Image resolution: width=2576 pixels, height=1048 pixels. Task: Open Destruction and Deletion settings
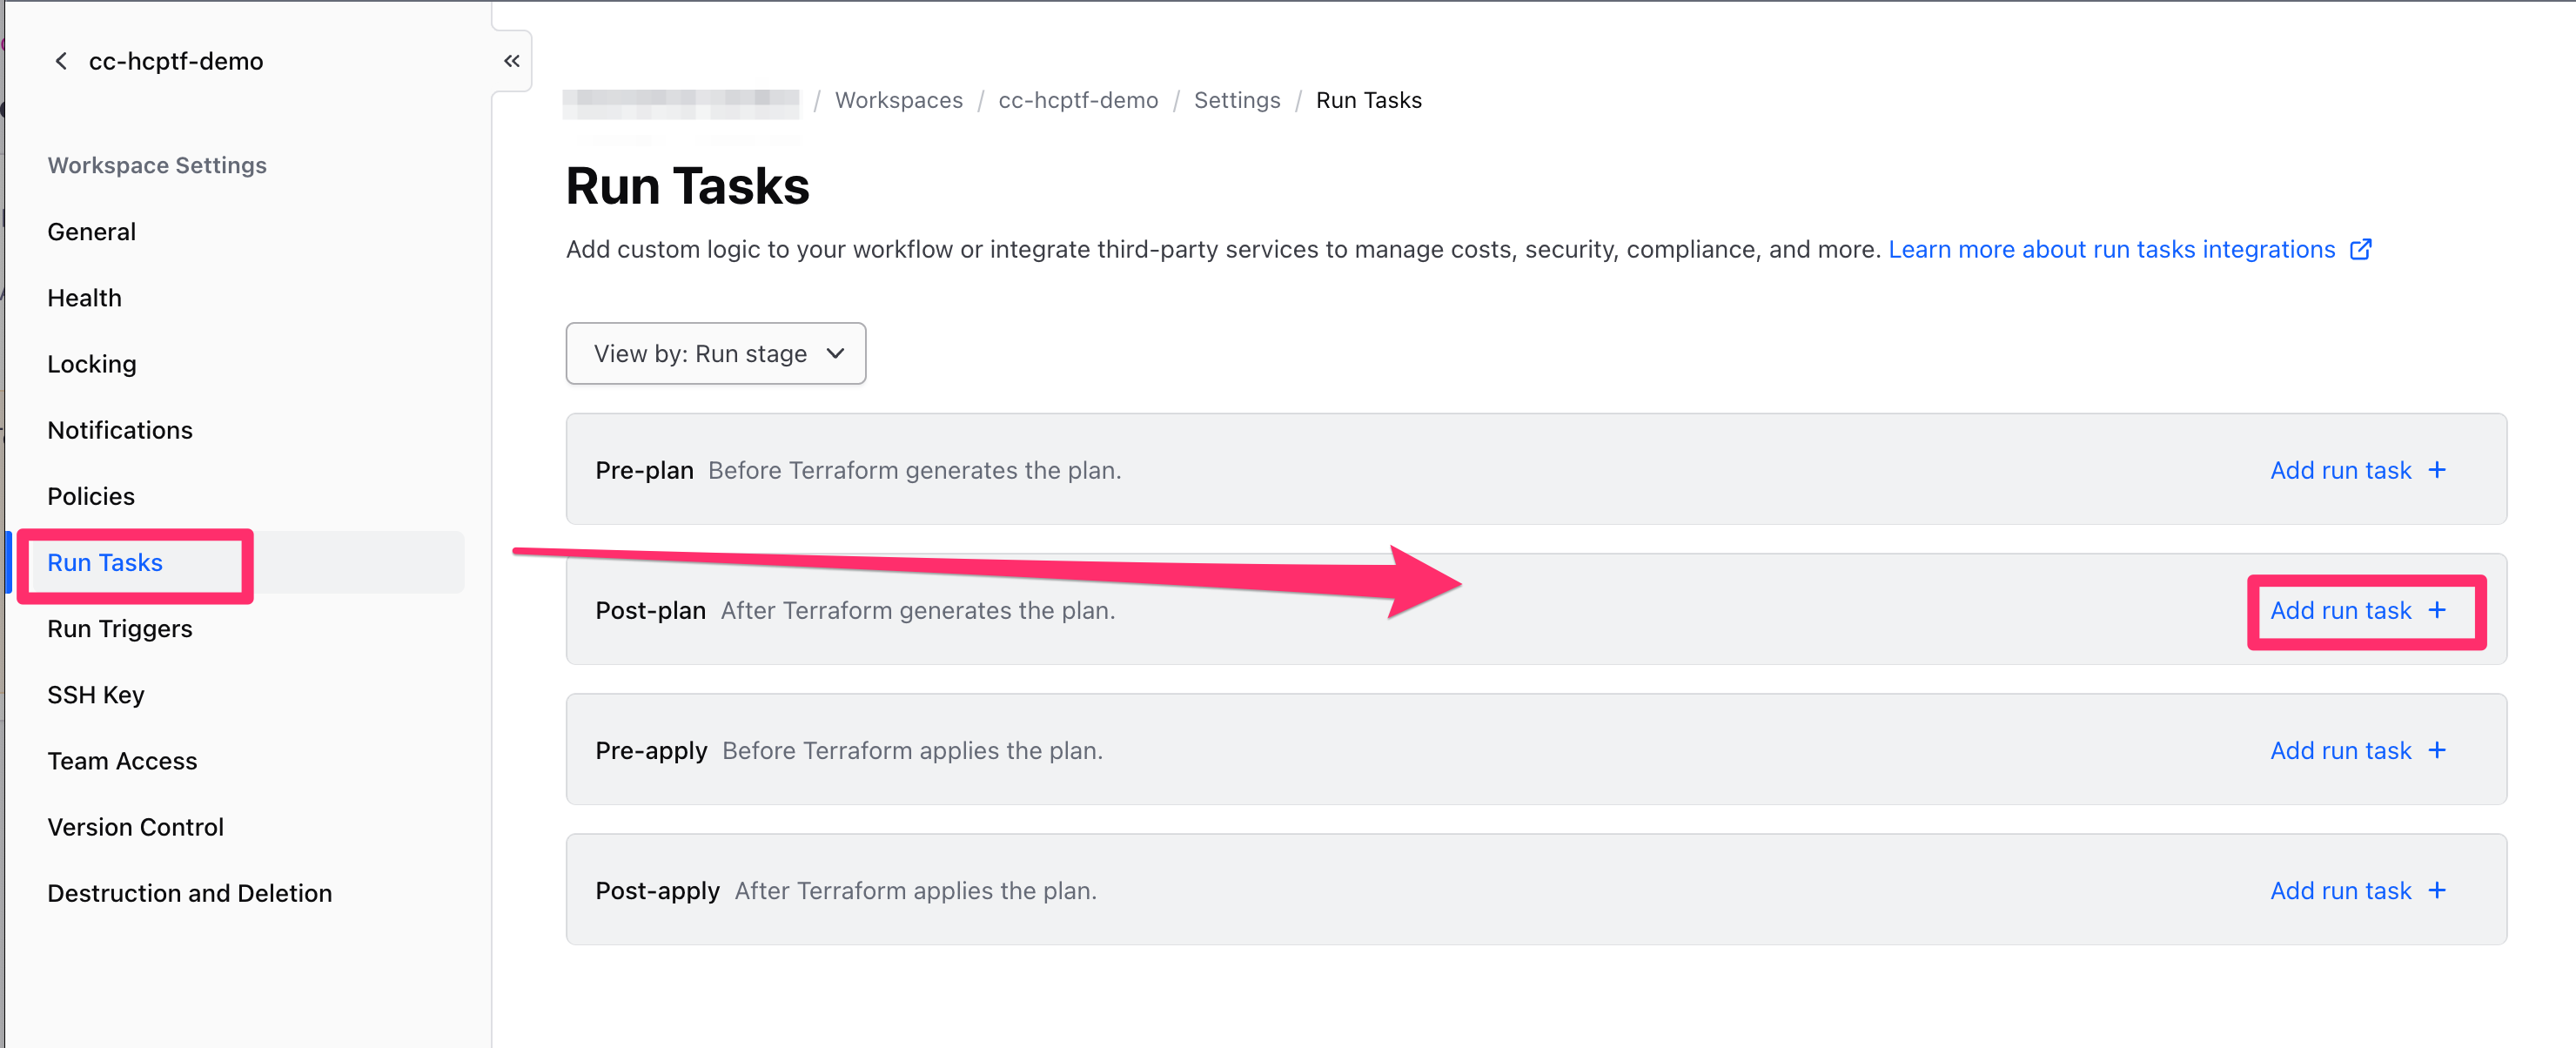tap(189, 893)
